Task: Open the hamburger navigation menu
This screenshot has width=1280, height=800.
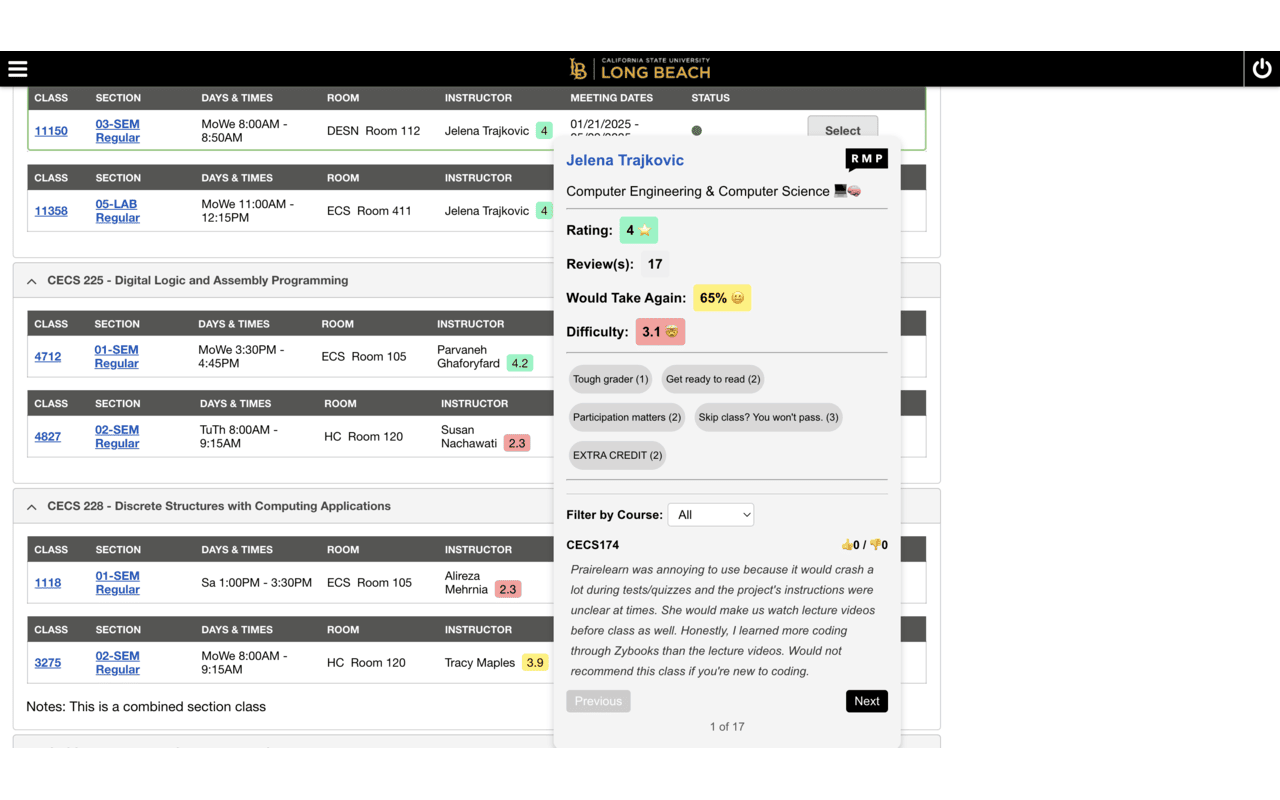Action: pyautogui.click(x=18, y=69)
